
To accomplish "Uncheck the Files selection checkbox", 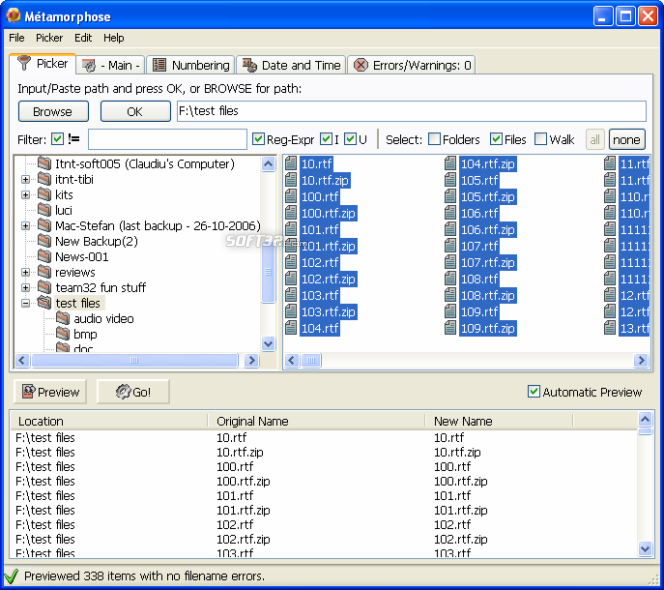I will pyautogui.click(x=496, y=139).
